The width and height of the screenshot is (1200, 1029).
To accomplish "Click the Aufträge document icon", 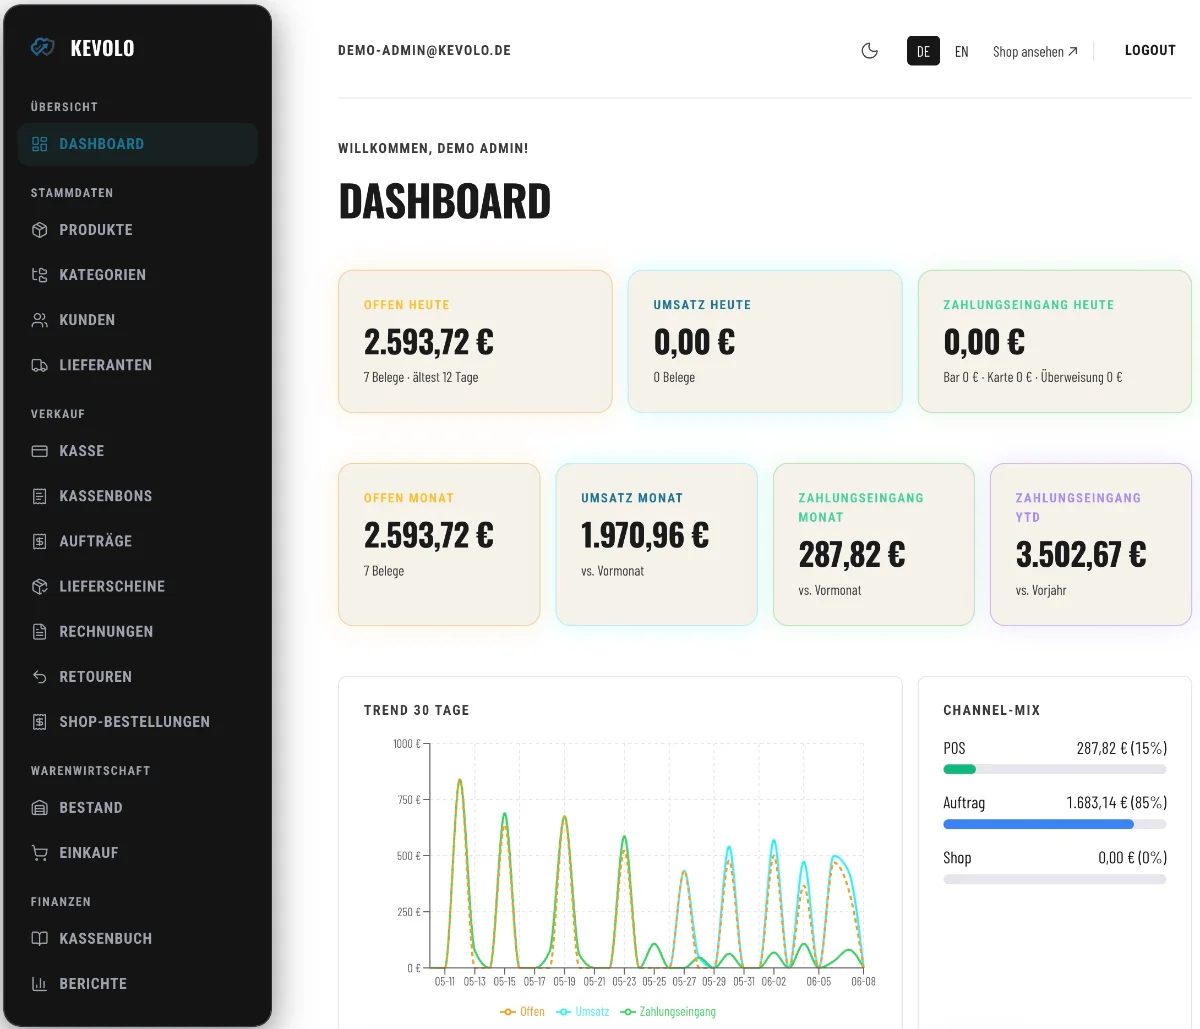I will (40, 541).
